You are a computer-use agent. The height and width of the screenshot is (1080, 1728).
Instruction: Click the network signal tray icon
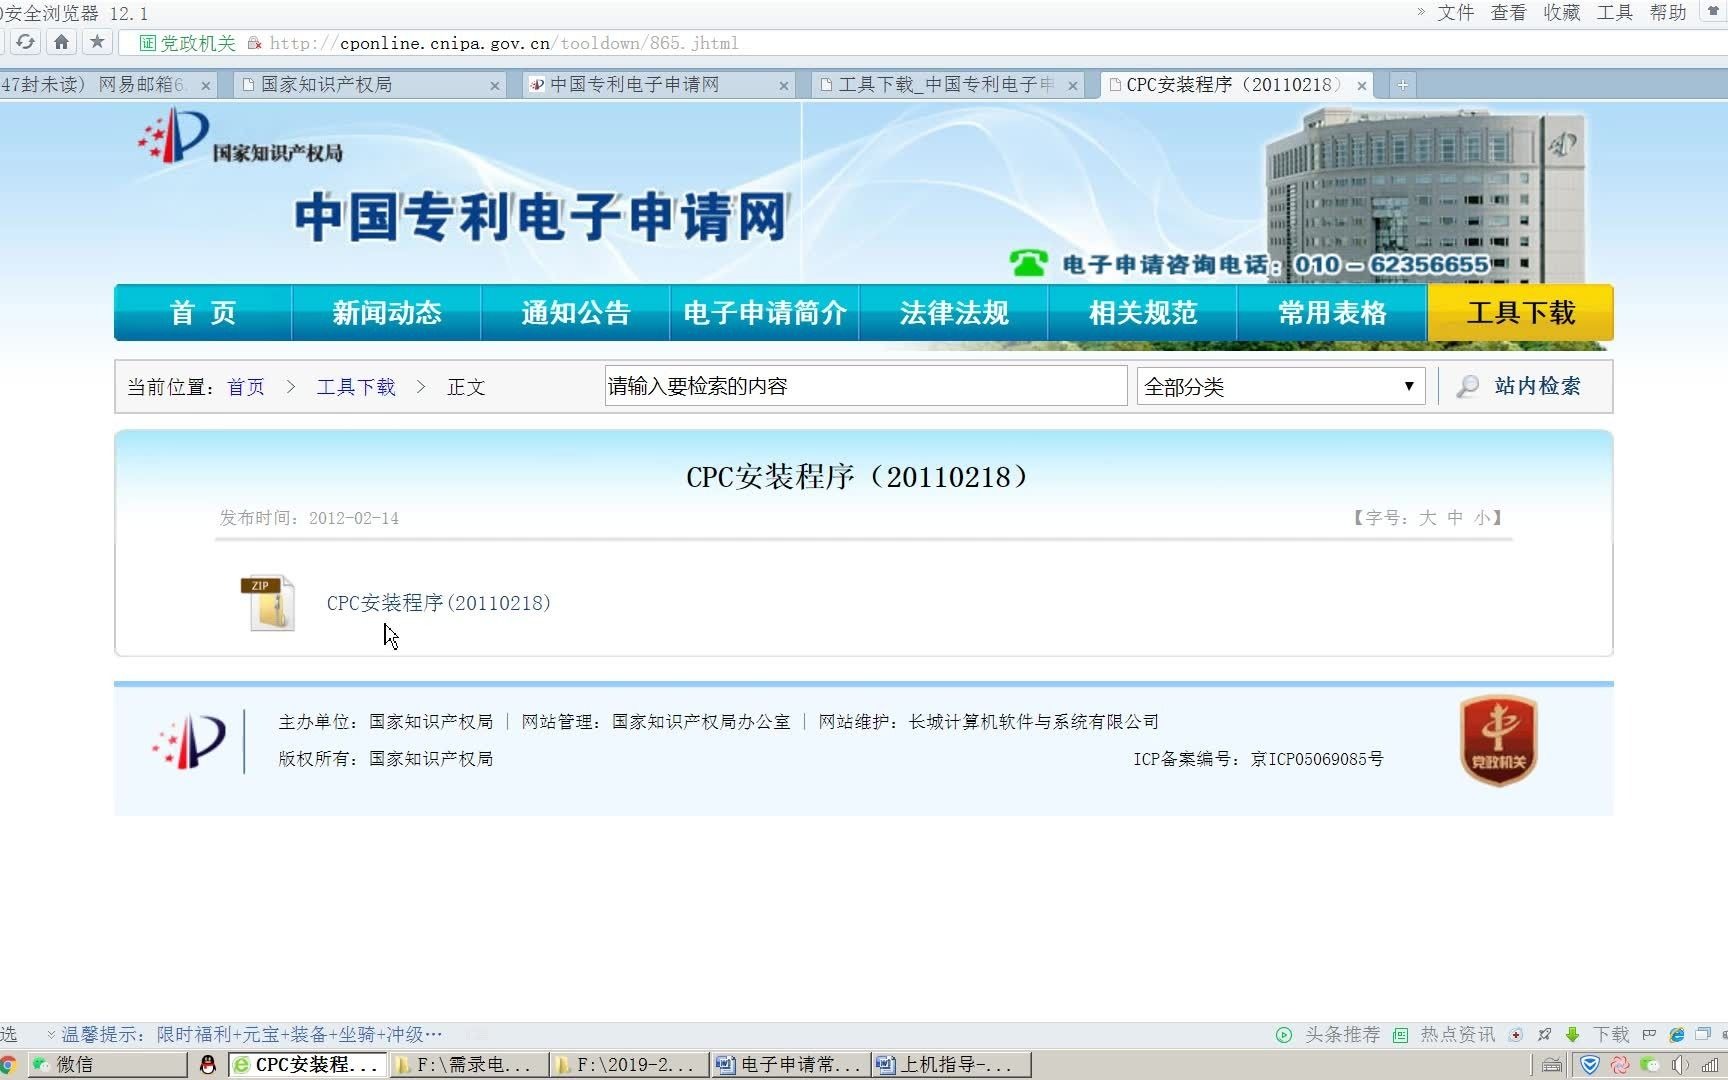coord(1709,1065)
